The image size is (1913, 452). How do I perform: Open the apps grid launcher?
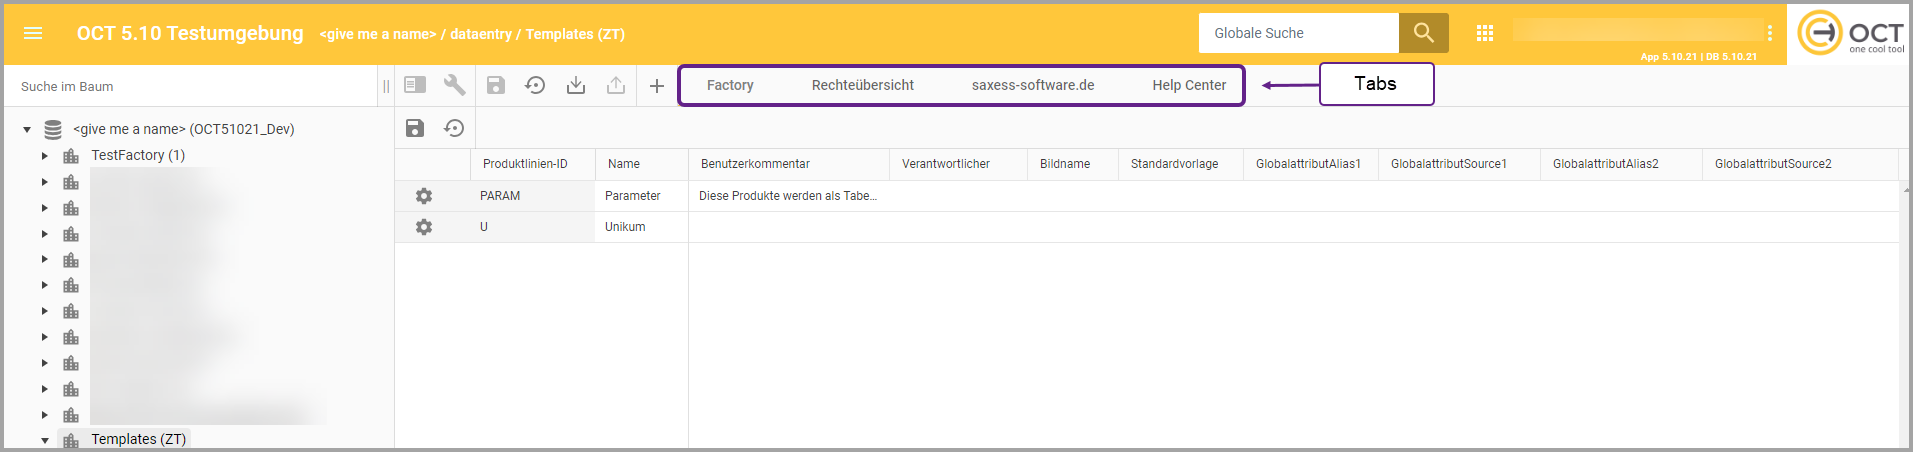pyautogui.click(x=1485, y=33)
